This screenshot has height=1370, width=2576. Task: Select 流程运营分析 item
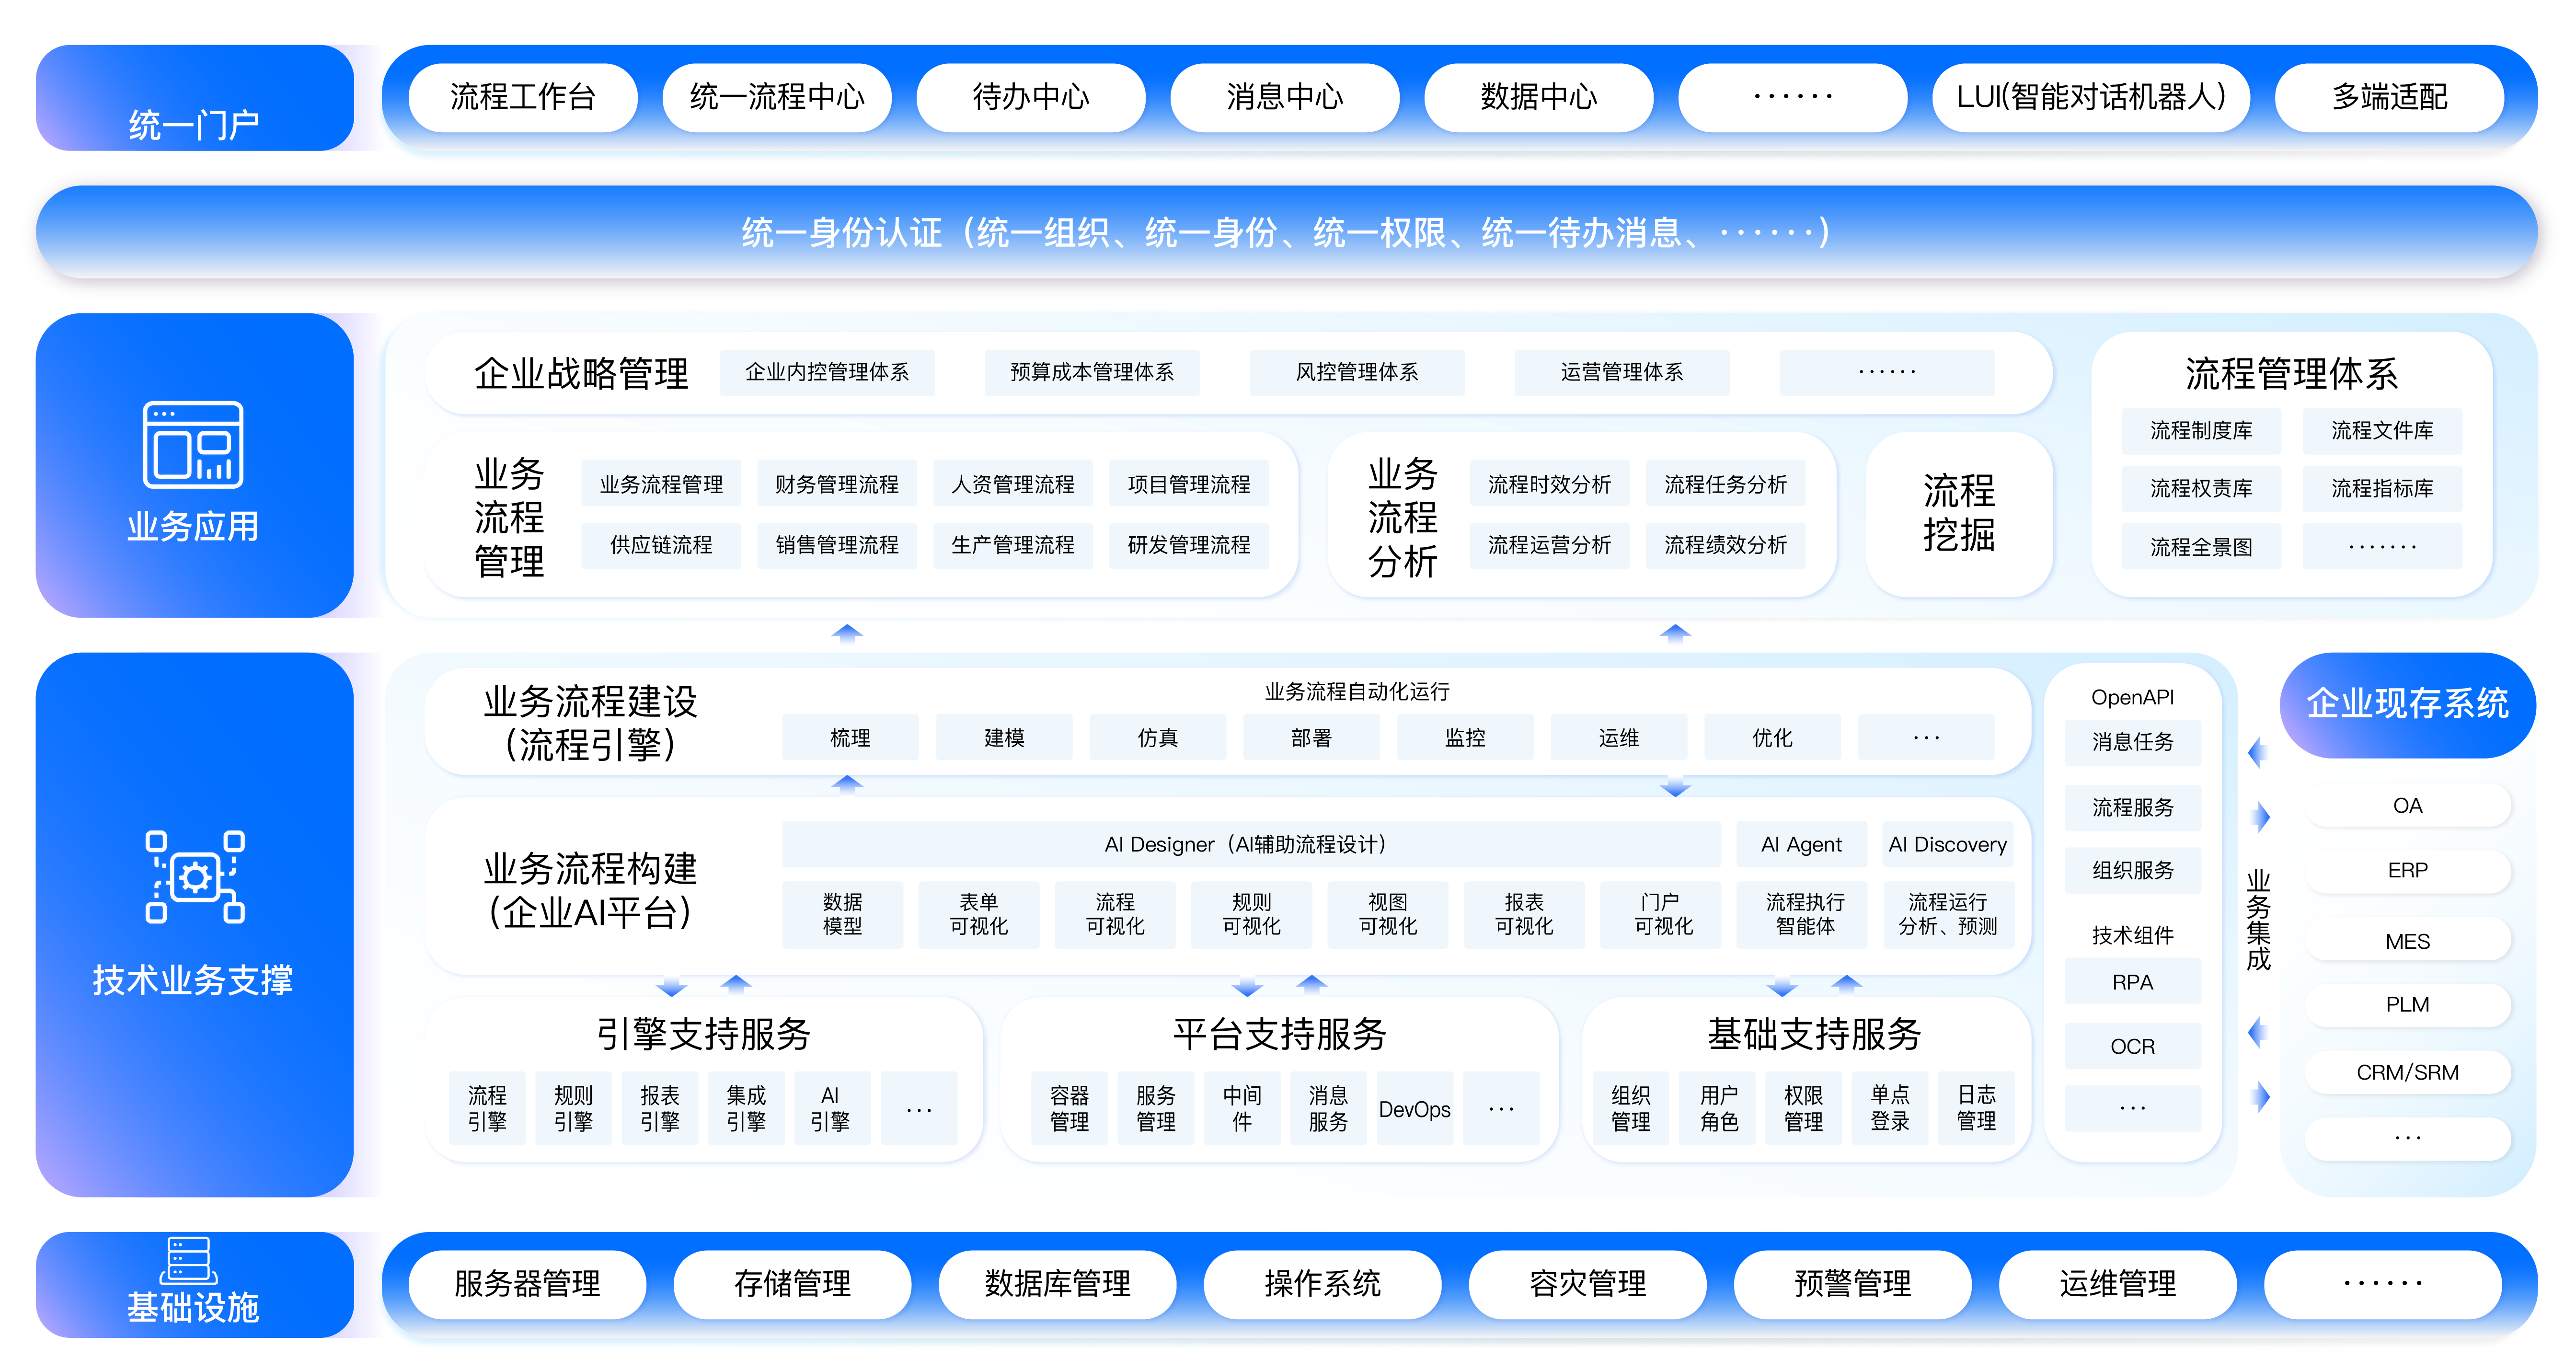click(1550, 545)
